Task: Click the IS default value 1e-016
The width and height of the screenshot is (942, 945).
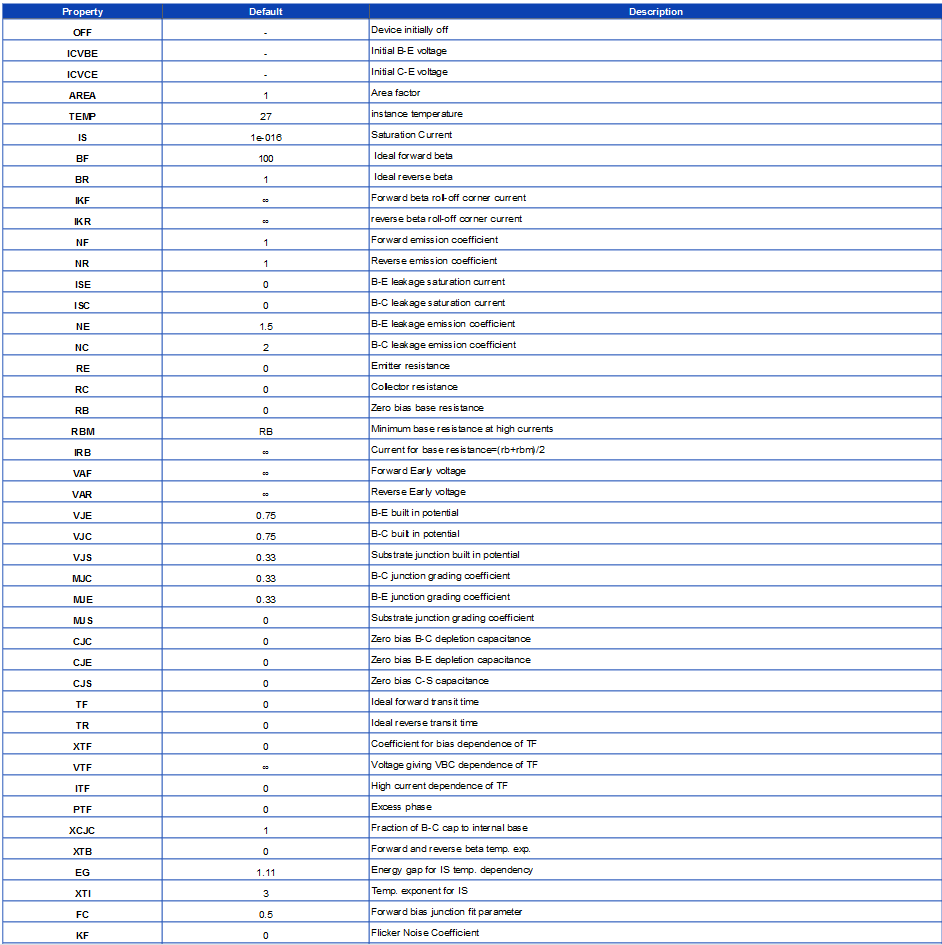Action: pos(266,137)
